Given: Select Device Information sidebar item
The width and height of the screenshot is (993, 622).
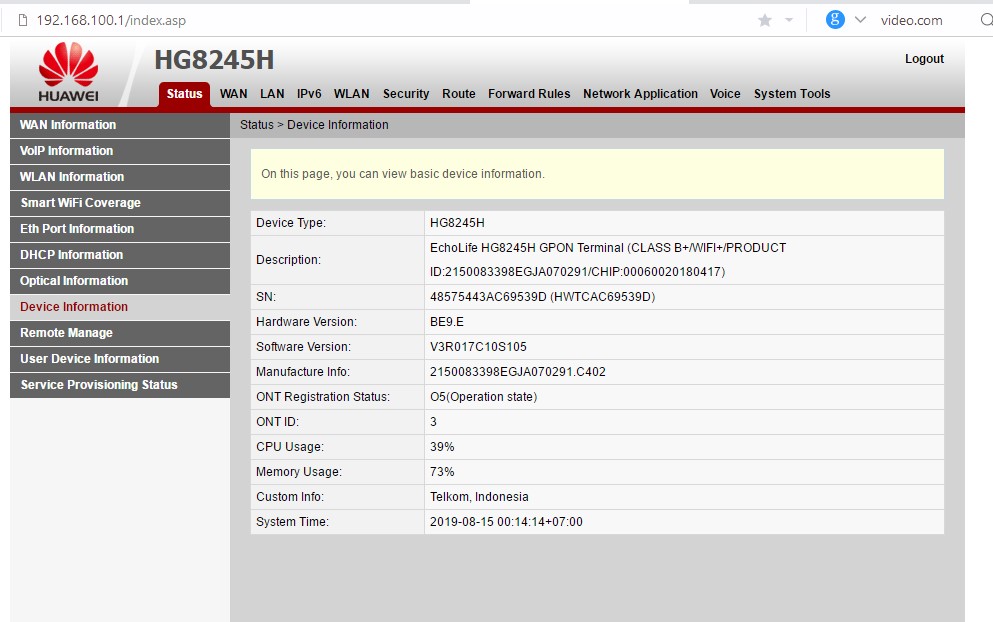Looking at the screenshot, I should (x=120, y=307).
